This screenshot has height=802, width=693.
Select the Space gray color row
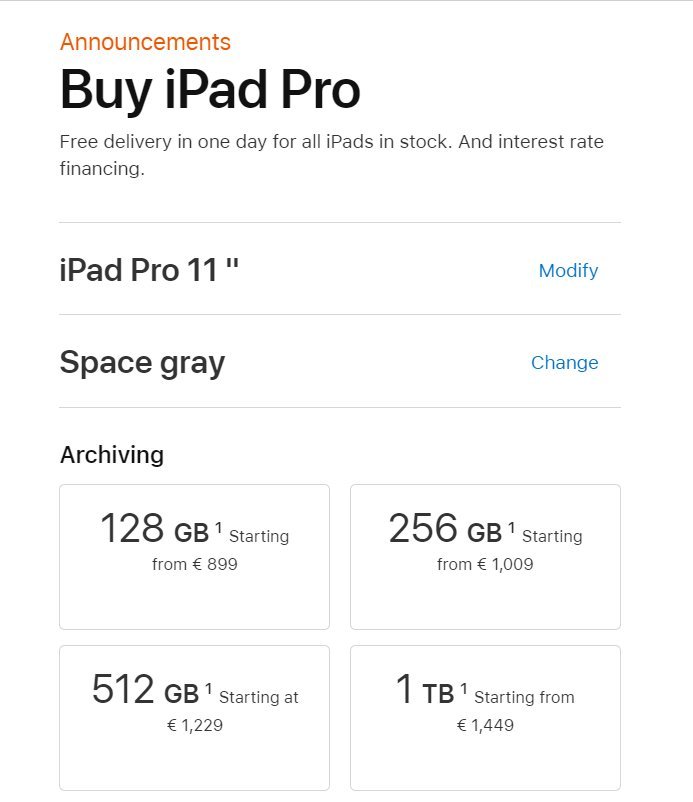142,362
